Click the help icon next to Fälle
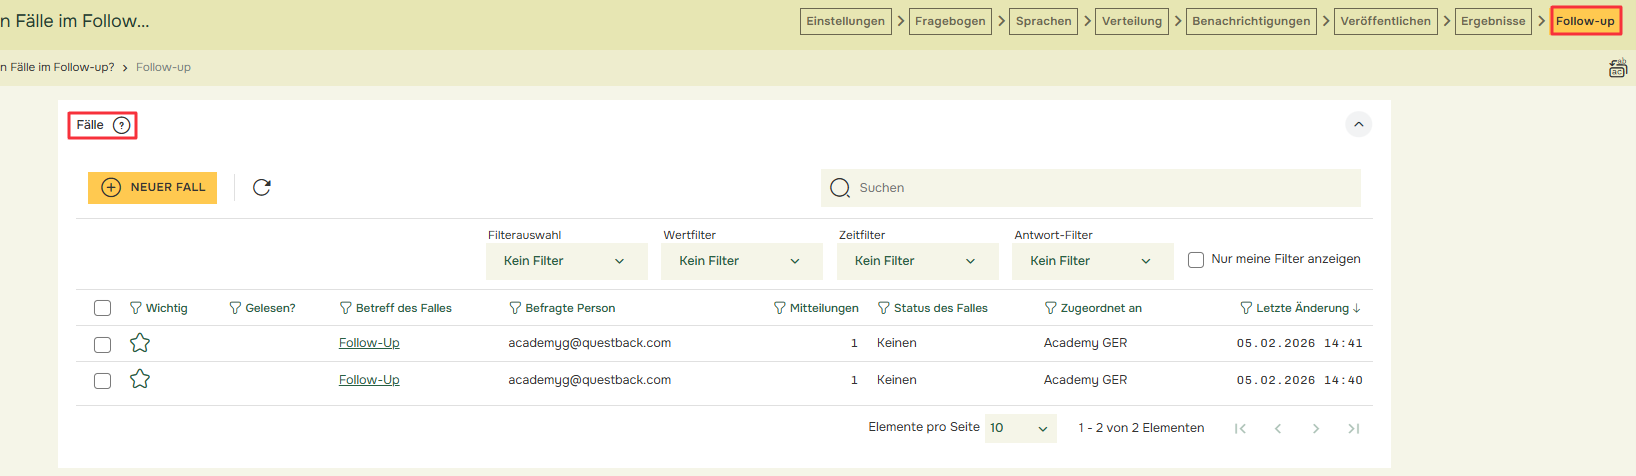The height and width of the screenshot is (476, 1636). click(122, 125)
